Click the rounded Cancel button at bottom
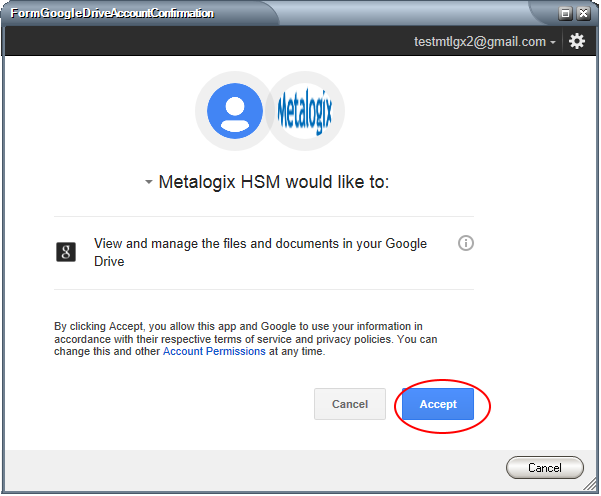The width and height of the screenshot is (601, 496). [x=546, y=468]
